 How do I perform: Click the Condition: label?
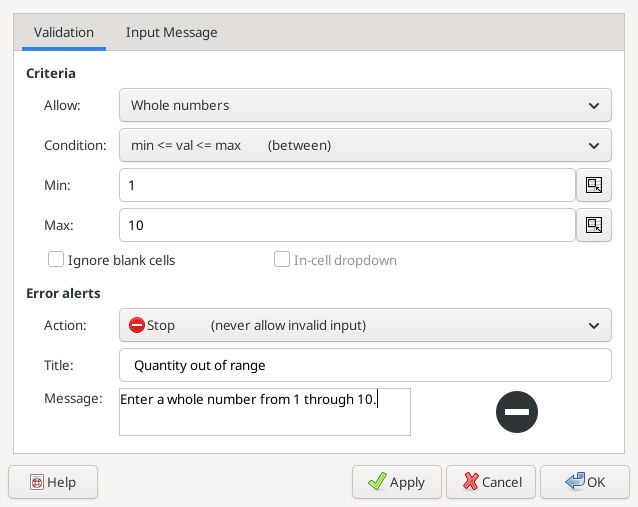[75, 145]
